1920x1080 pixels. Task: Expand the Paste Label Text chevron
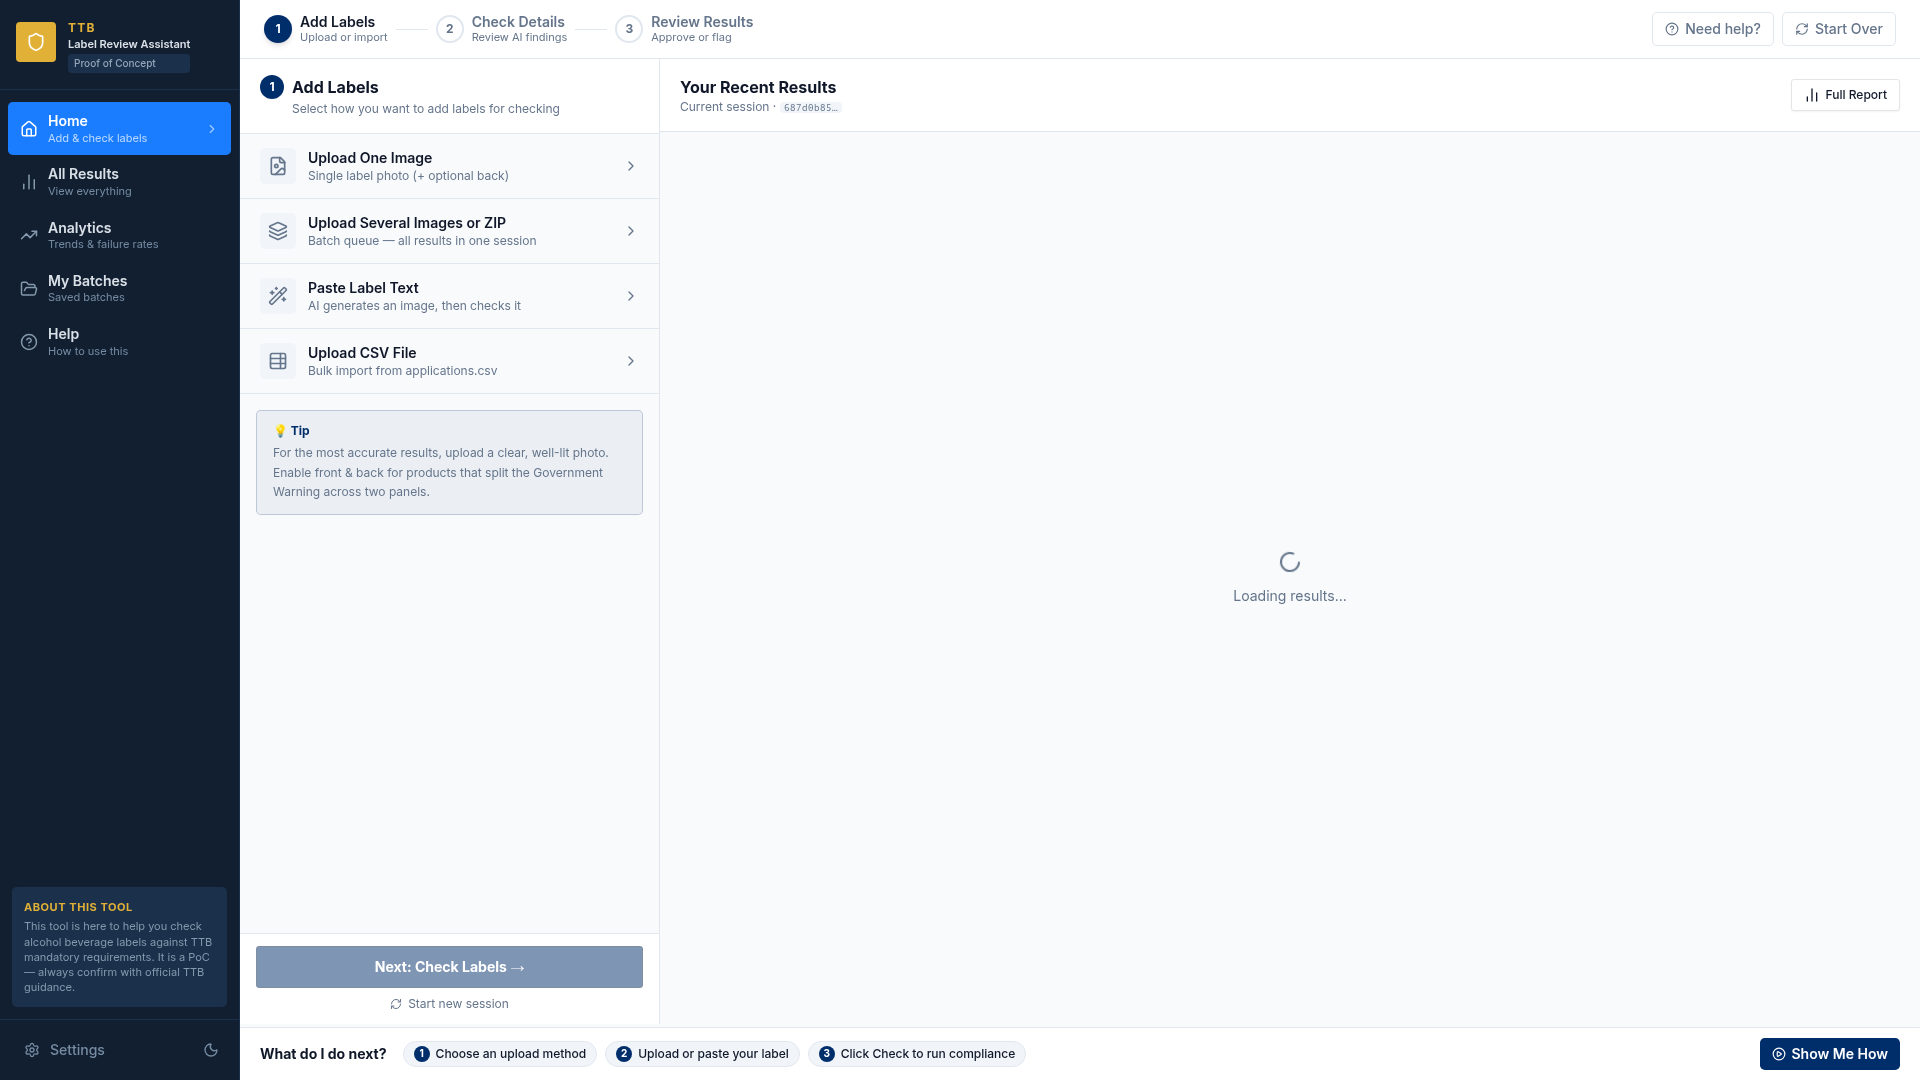[631, 296]
